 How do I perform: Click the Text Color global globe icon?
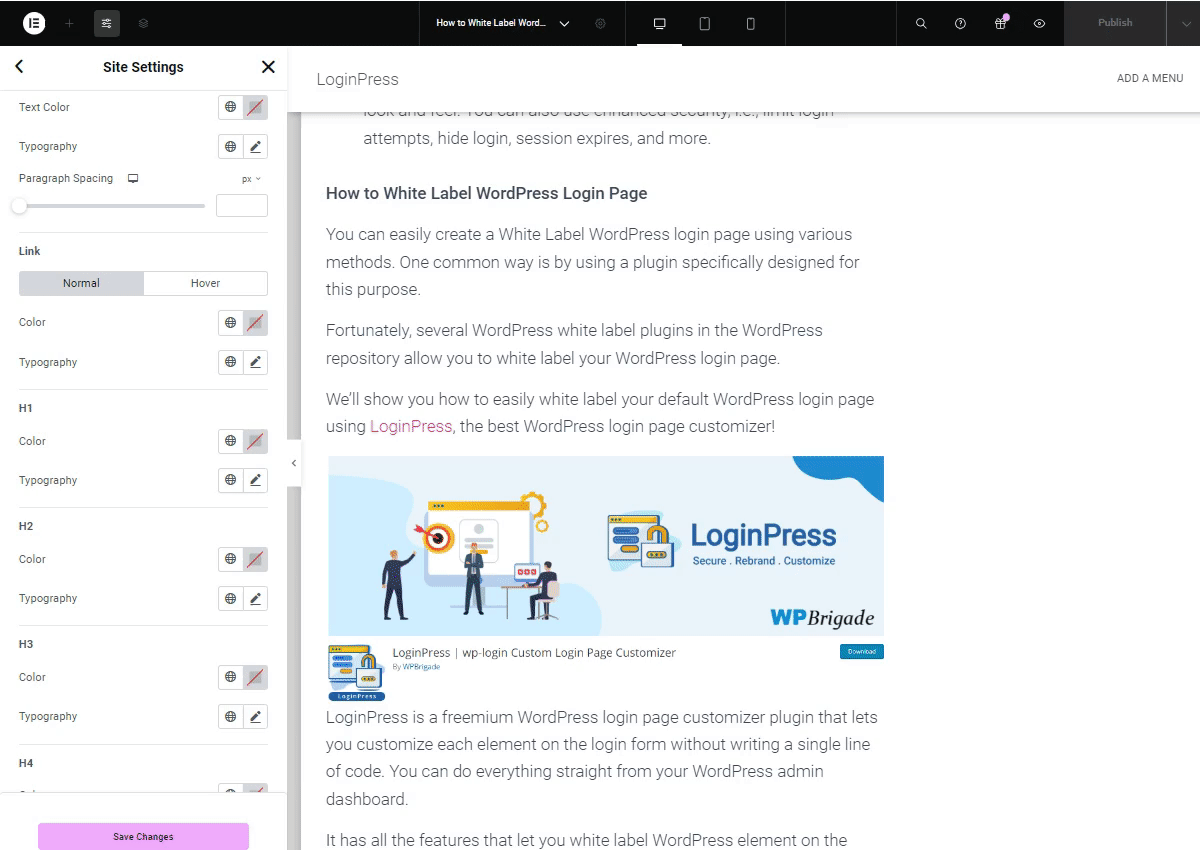[231, 107]
